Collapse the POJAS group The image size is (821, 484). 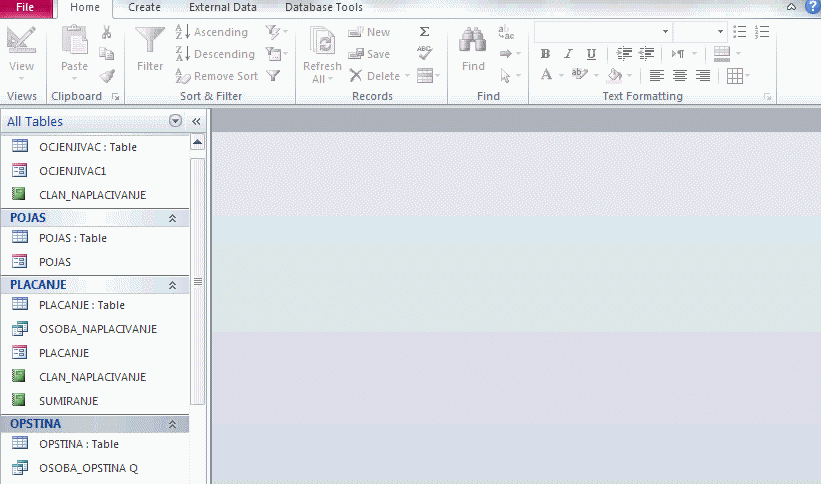pyautogui.click(x=172, y=218)
